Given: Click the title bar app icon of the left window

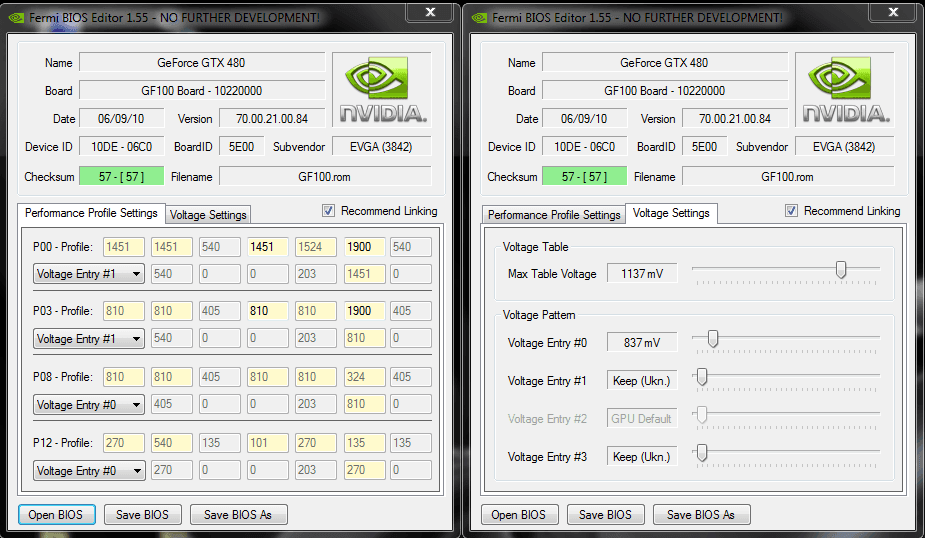Looking at the screenshot, I should [x=17, y=18].
